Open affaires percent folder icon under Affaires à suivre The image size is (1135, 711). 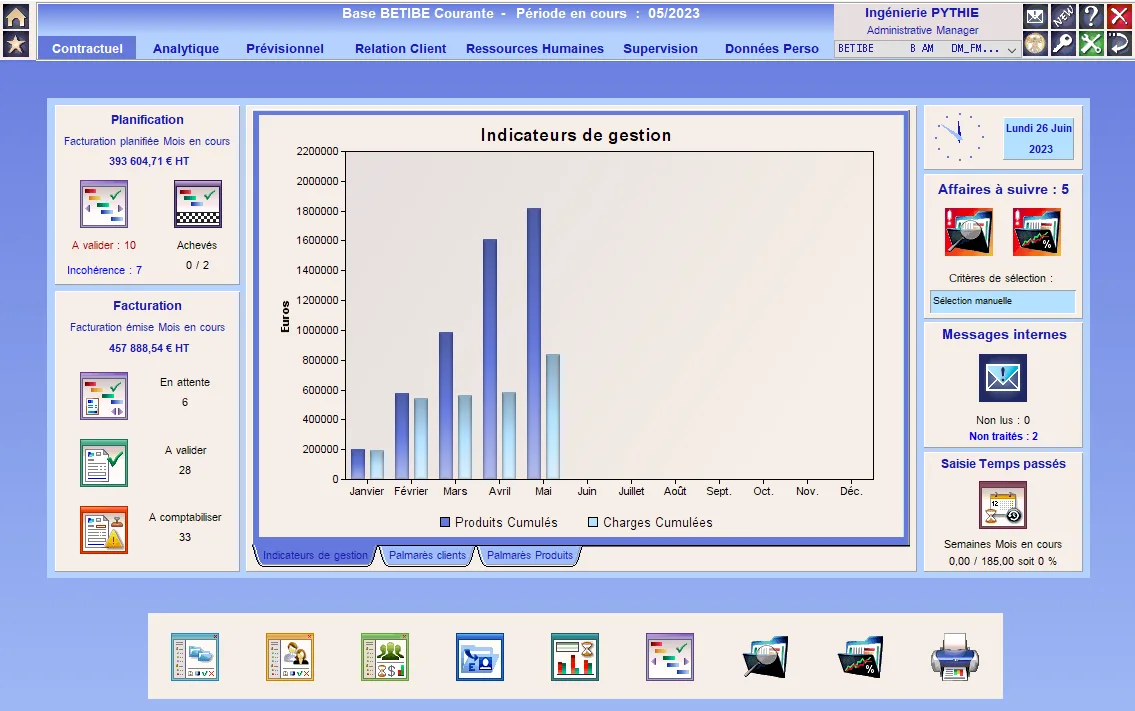coord(1037,232)
